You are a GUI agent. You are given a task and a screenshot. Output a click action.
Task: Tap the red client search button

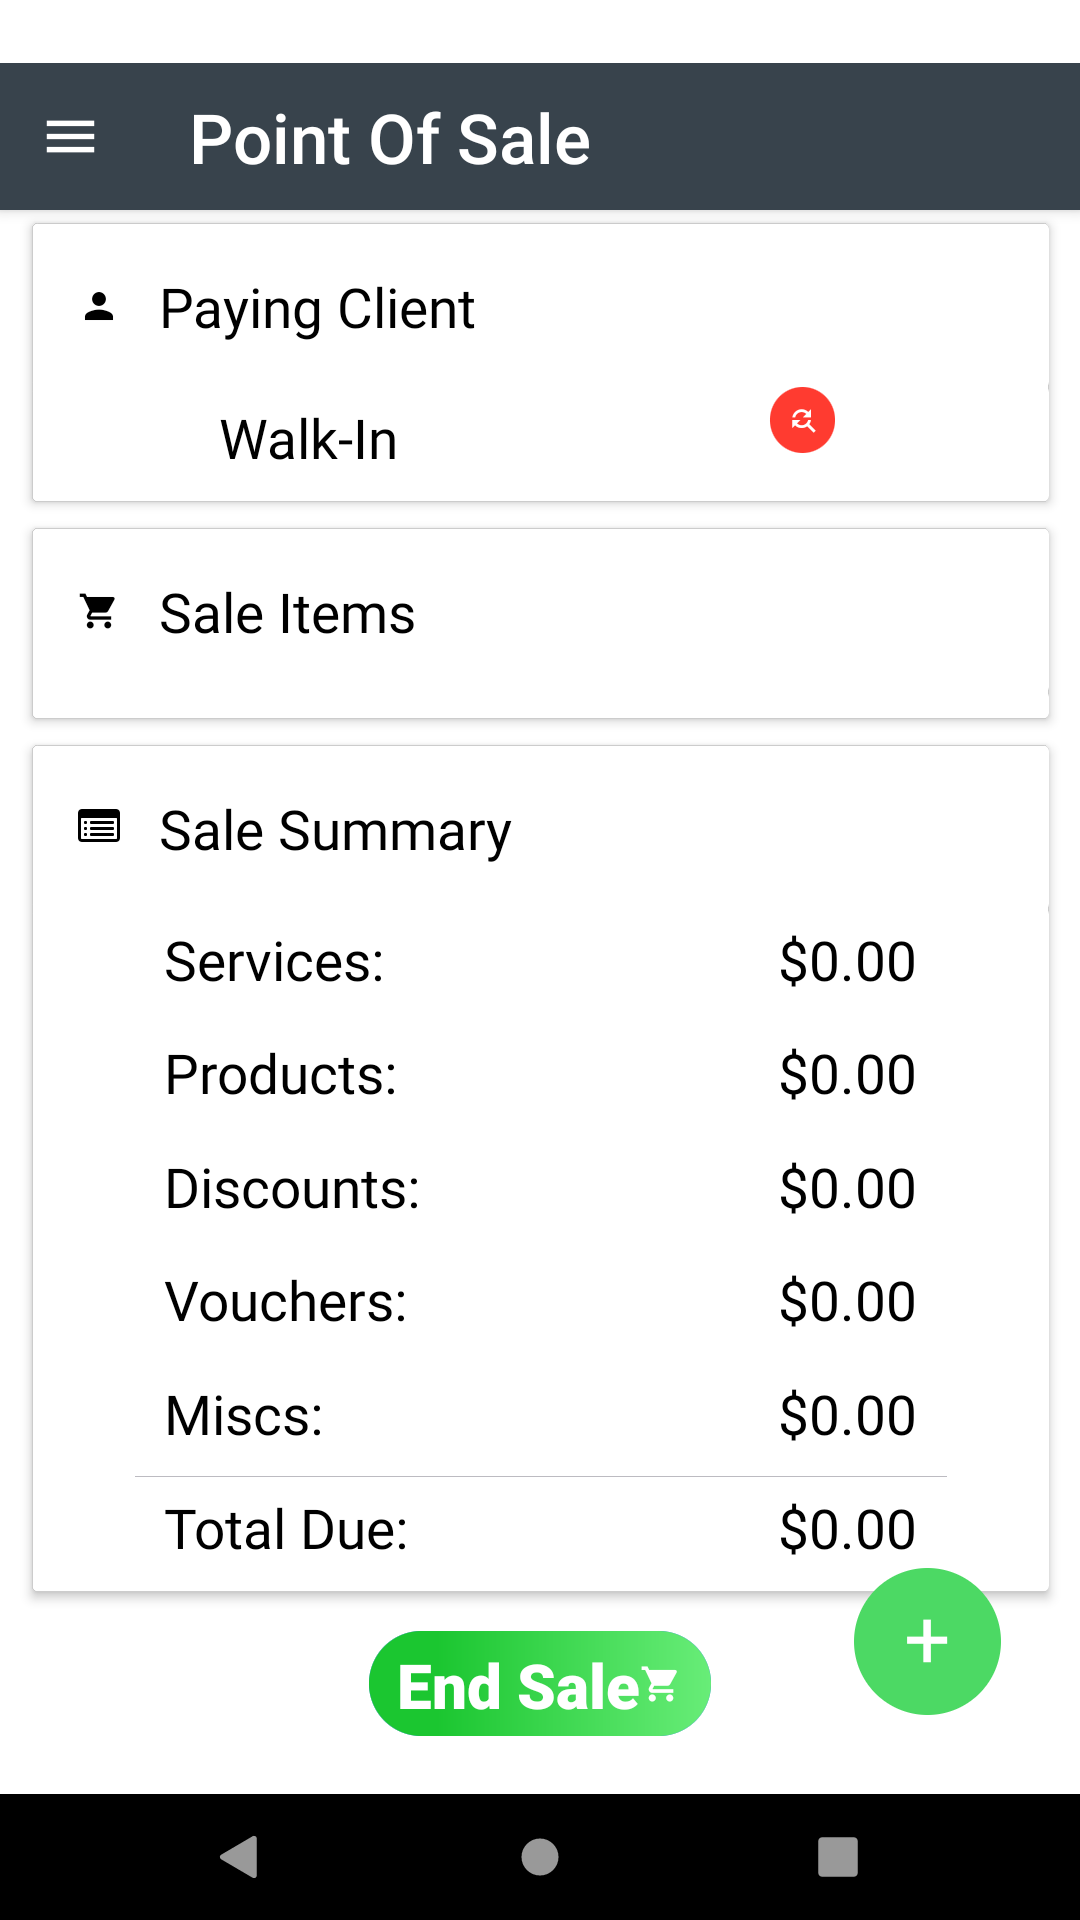point(802,420)
